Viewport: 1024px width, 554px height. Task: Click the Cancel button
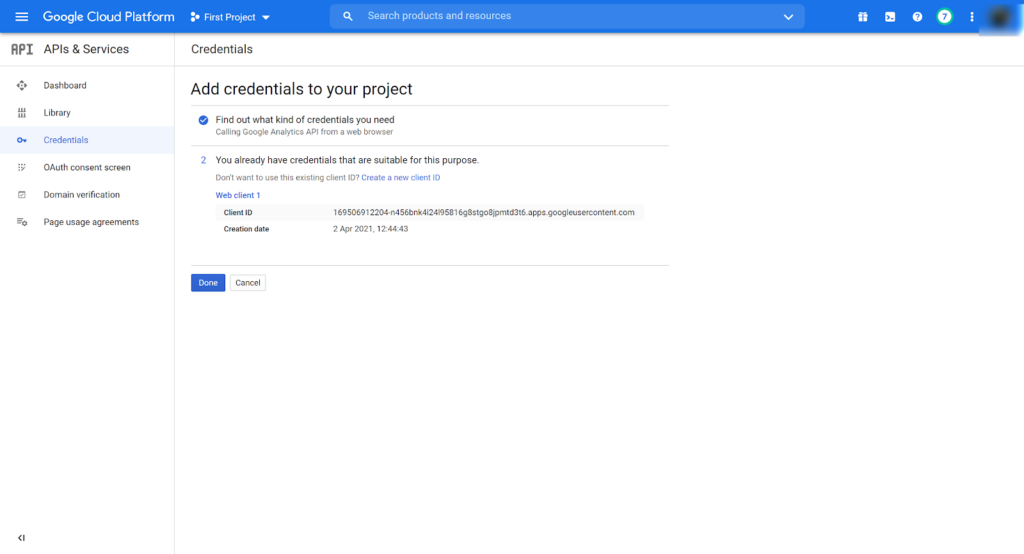click(x=248, y=283)
